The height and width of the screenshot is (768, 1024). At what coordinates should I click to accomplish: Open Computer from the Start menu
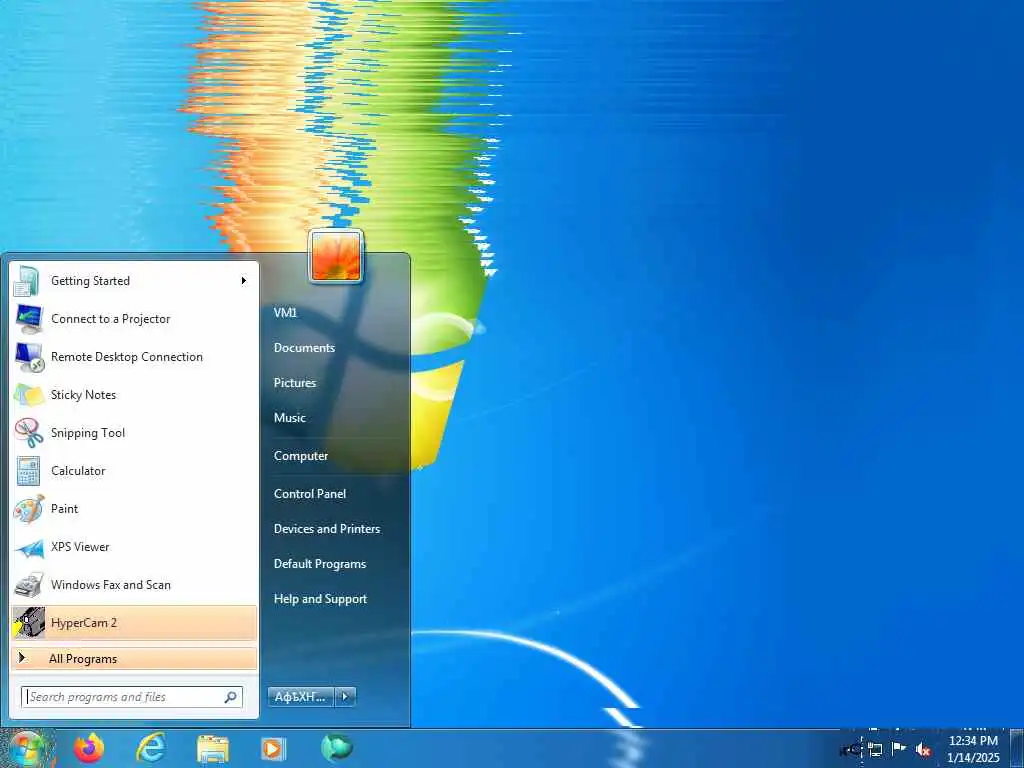300,456
